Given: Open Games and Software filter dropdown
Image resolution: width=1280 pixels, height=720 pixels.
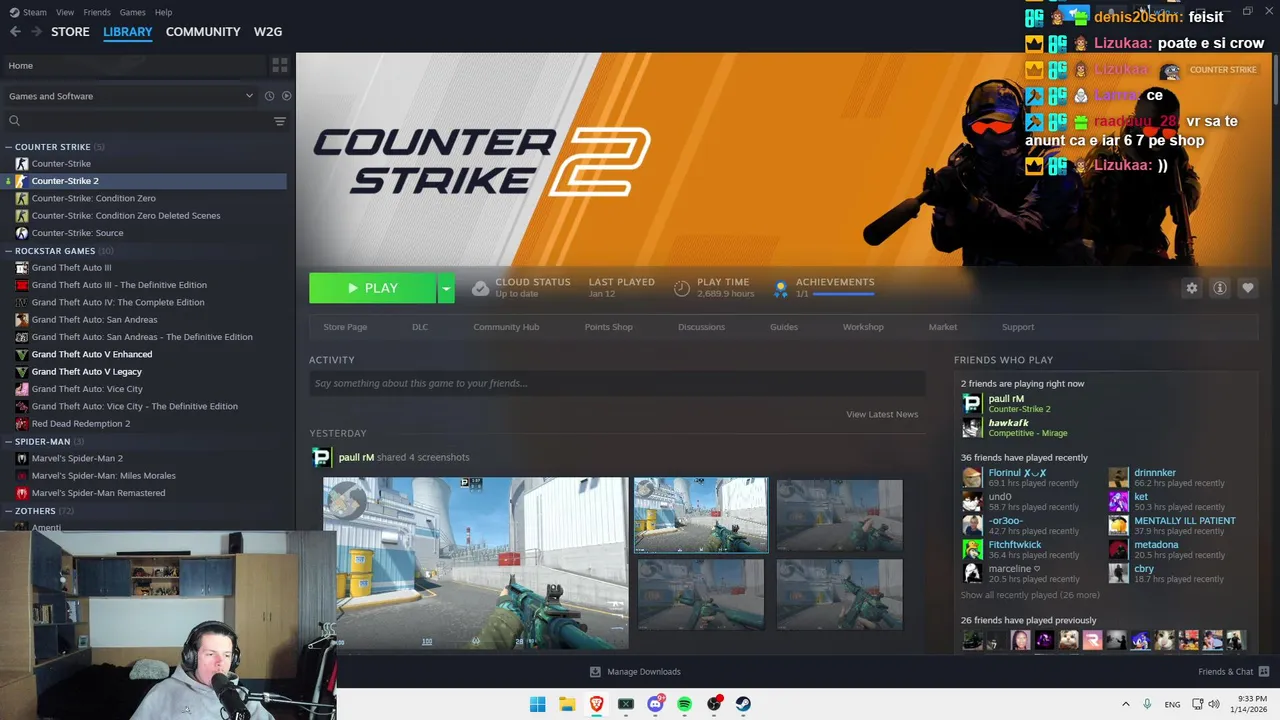Looking at the screenshot, I should pos(130,96).
